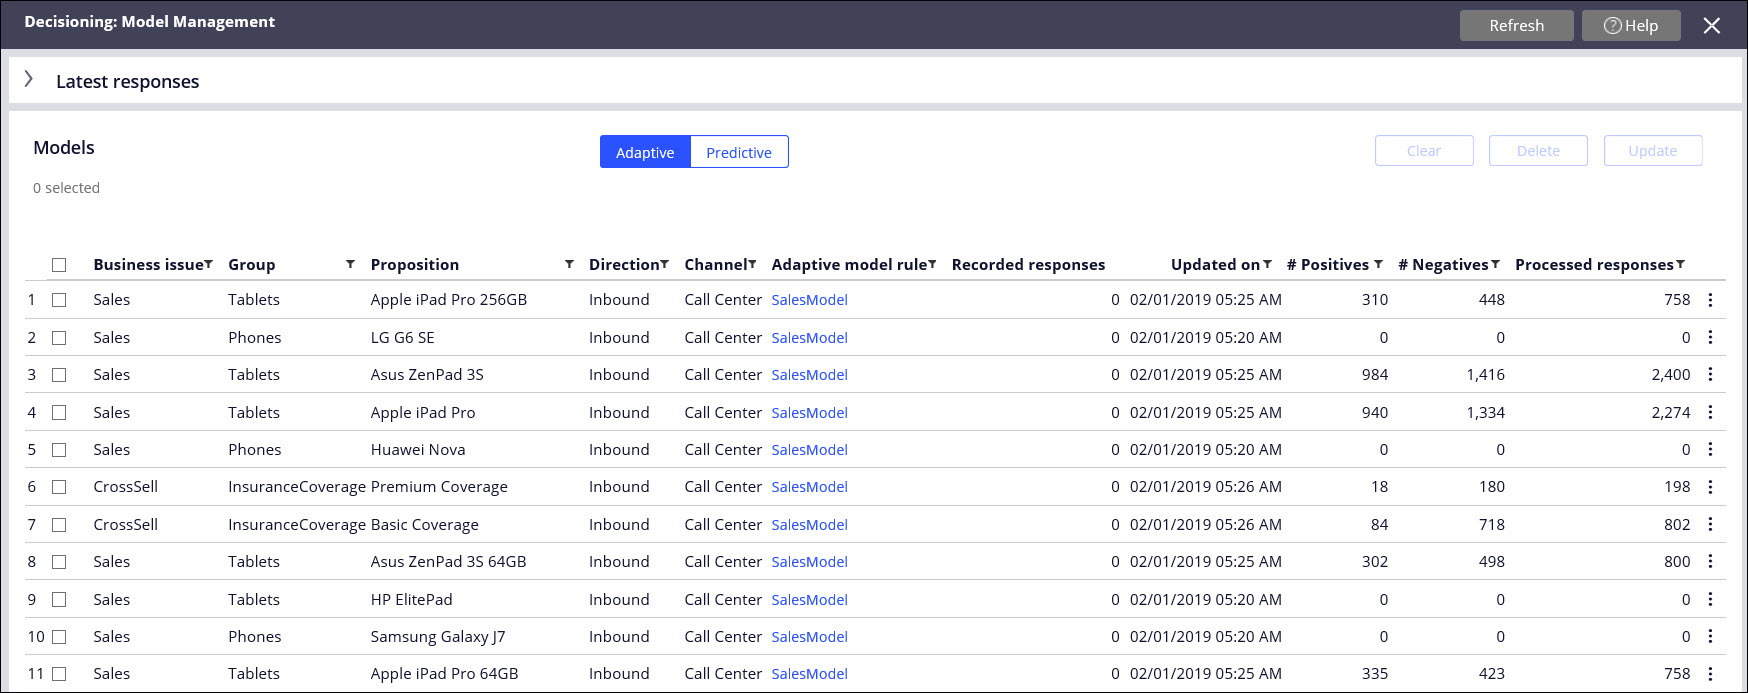Open three-dot menu for Samsung Galaxy J7
The image size is (1748, 693).
(x=1710, y=637)
